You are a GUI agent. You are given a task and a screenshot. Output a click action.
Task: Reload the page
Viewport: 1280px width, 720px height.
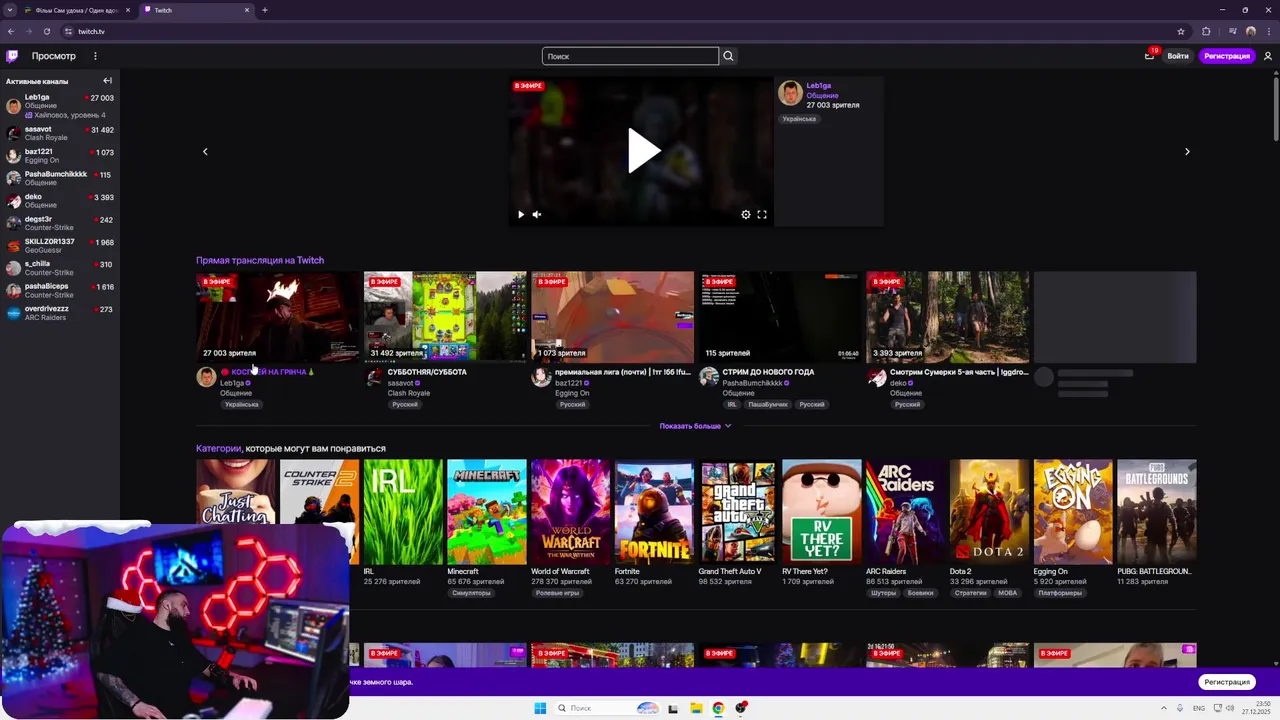click(46, 31)
